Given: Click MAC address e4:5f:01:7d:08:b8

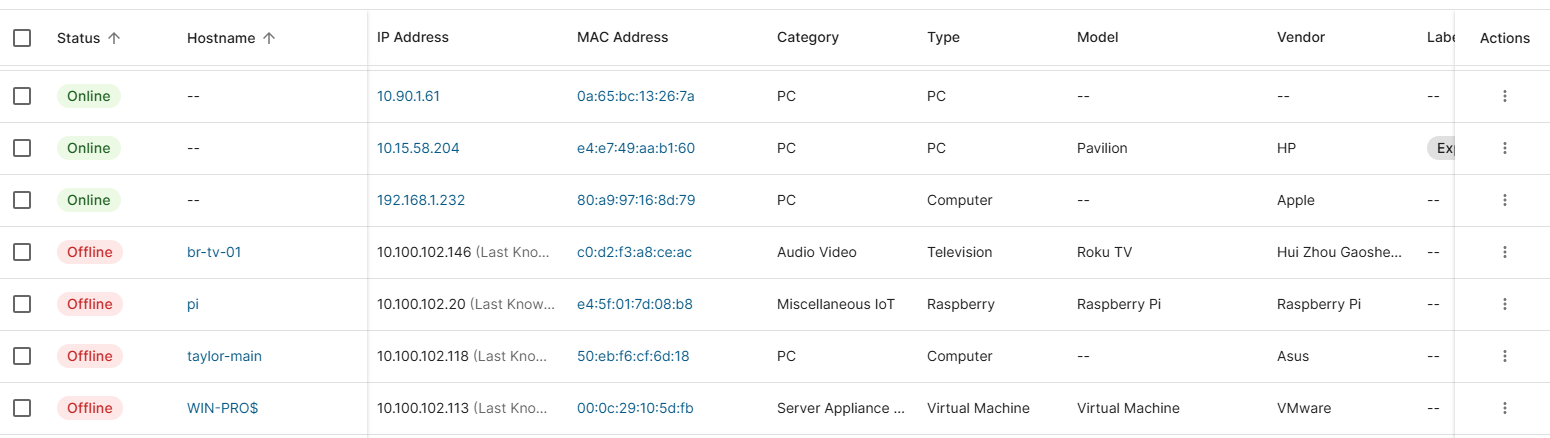Looking at the screenshot, I should [x=634, y=304].
